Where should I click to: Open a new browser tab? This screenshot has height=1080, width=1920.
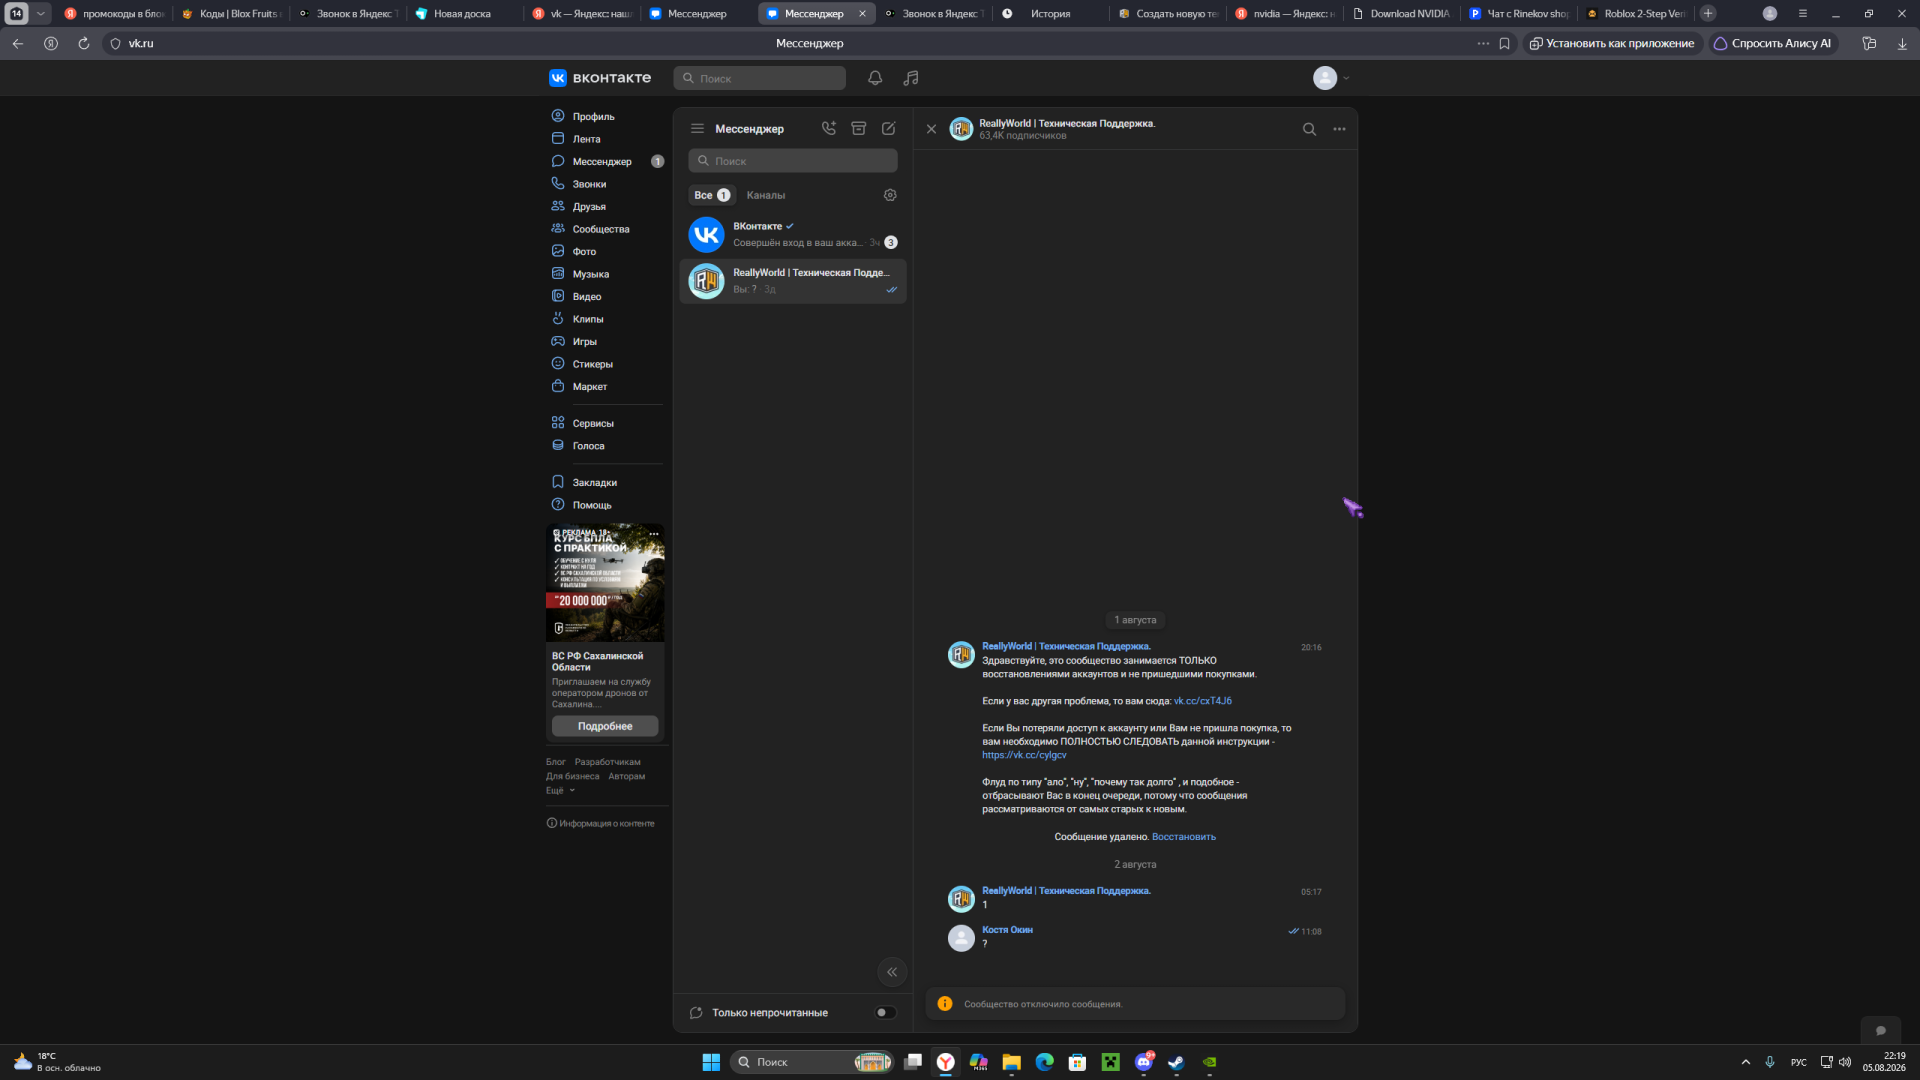tap(1708, 14)
